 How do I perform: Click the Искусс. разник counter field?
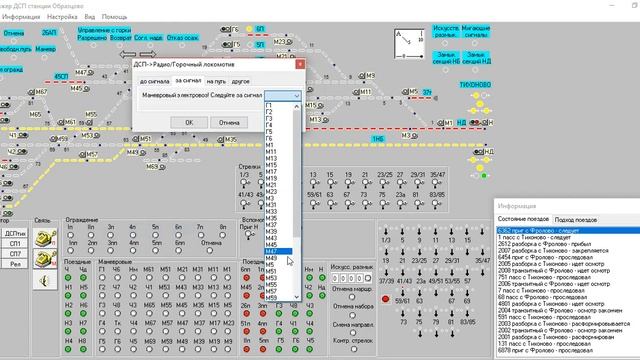point(351,278)
